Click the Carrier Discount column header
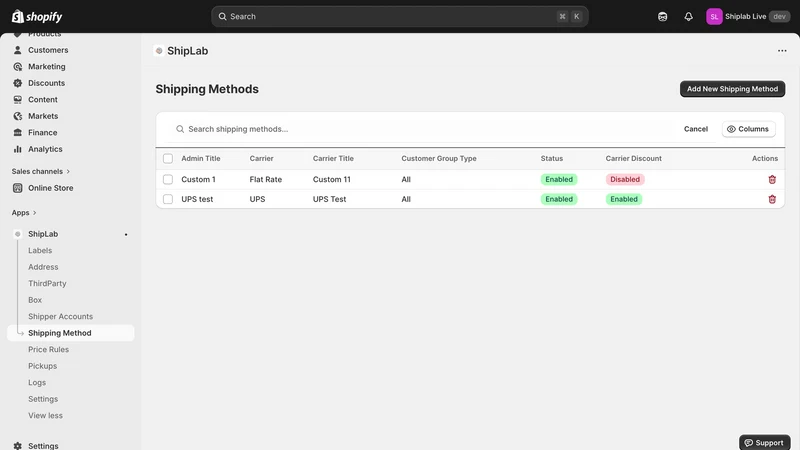Screen dimensions: 800x450 coord(633,158)
